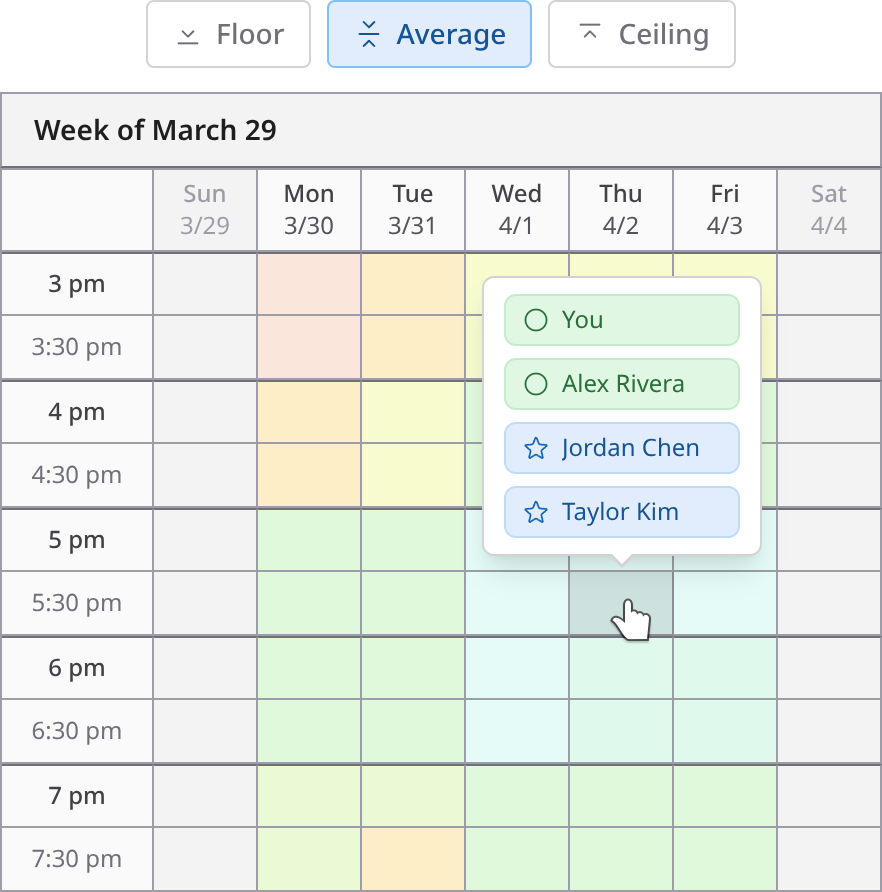Click the star icon beside Taylor Kim
The width and height of the screenshot is (882, 892).
pos(536,512)
